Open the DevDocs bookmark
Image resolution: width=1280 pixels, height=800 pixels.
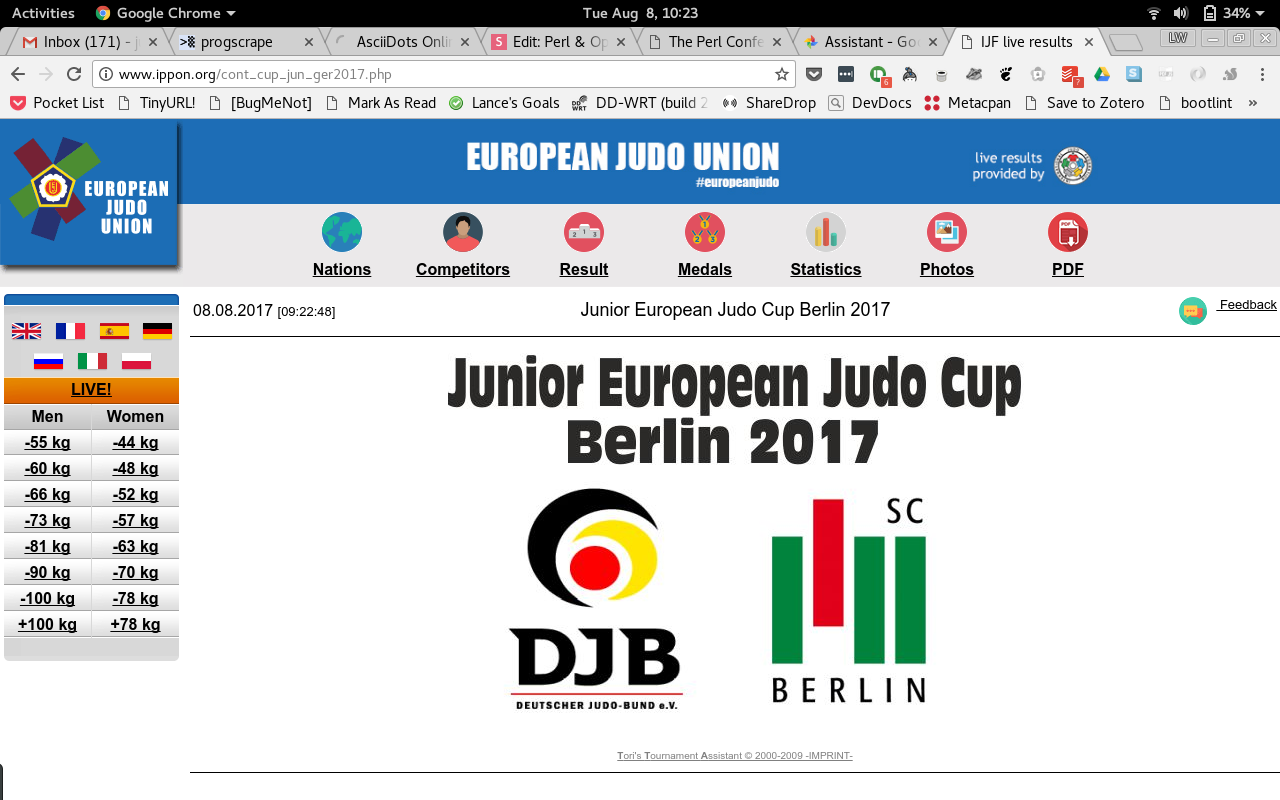pyautogui.click(x=869, y=103)
